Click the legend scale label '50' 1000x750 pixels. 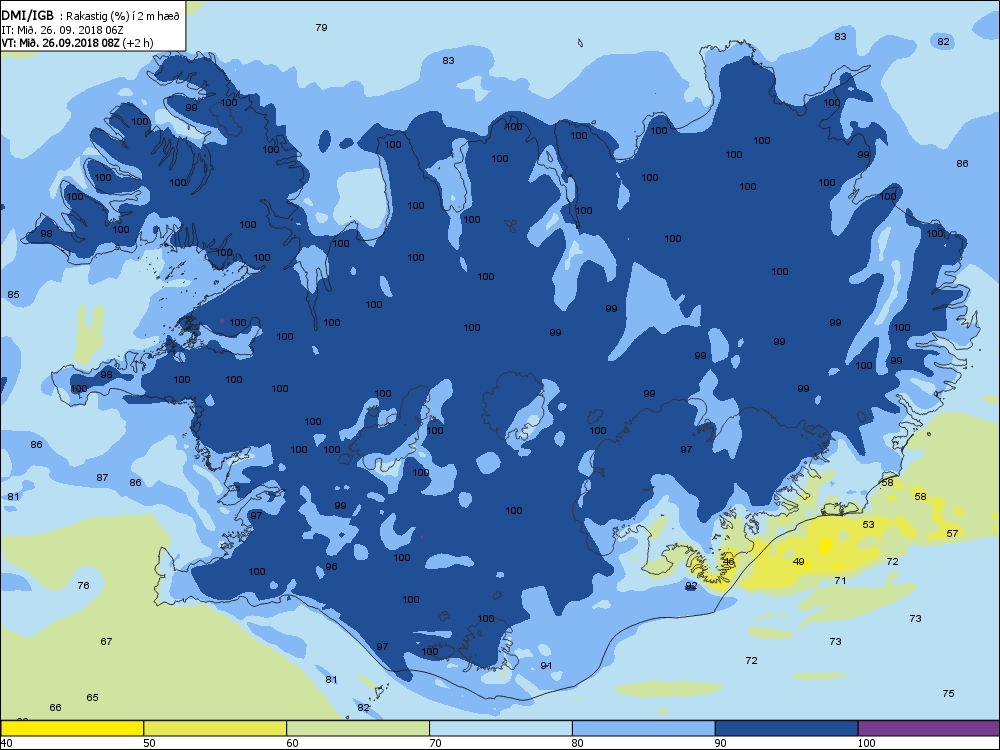(x=149, y=743)
